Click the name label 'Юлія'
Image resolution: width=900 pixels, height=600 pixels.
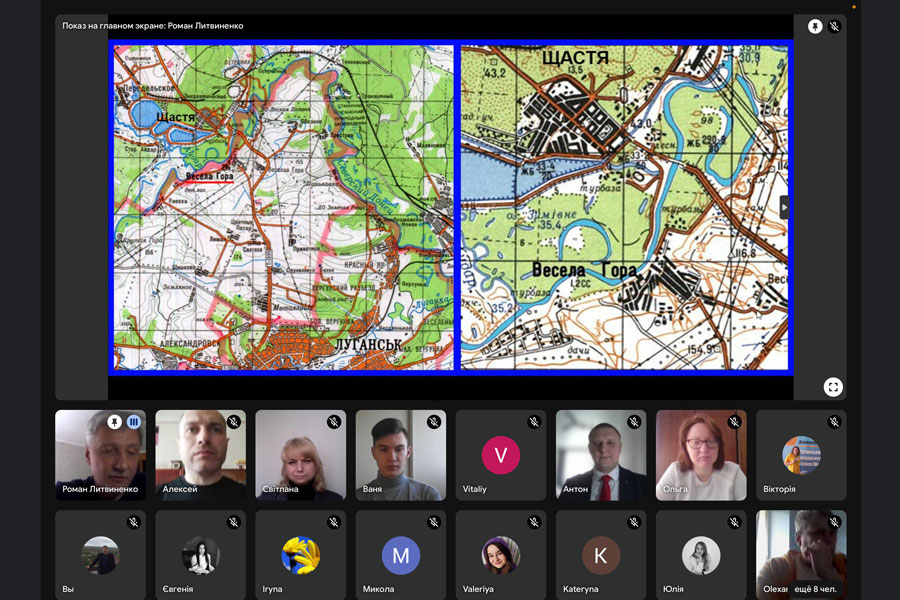pyautogui.click(x=673, y=589)
